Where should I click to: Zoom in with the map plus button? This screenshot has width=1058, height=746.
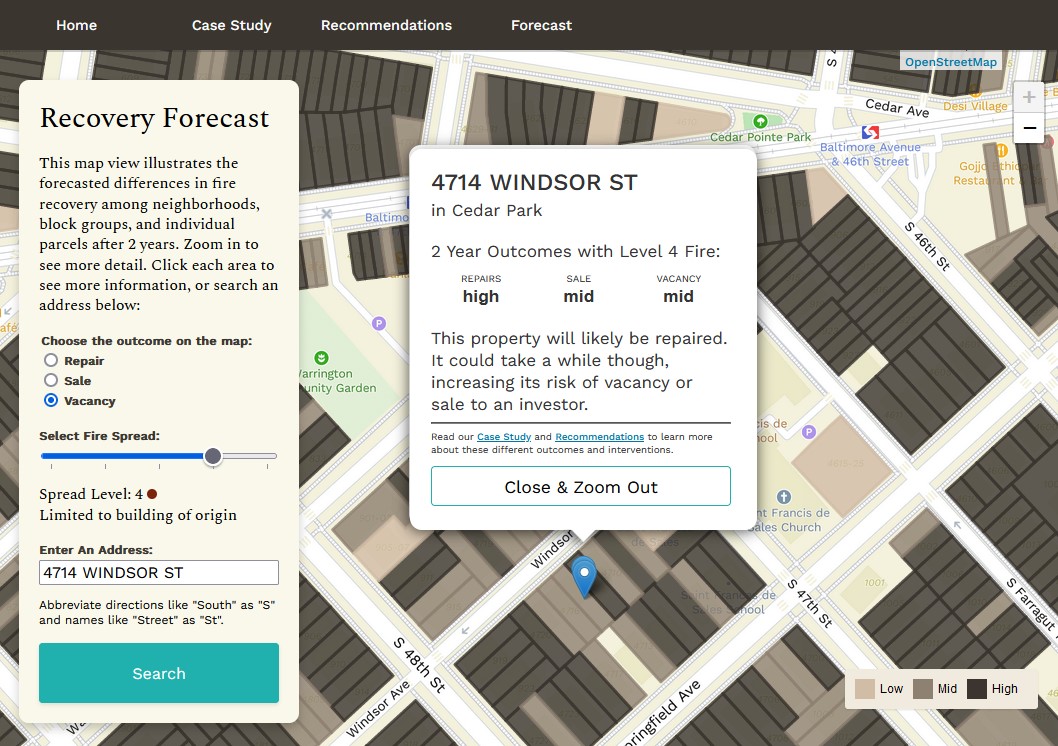tap(1028, 97)
